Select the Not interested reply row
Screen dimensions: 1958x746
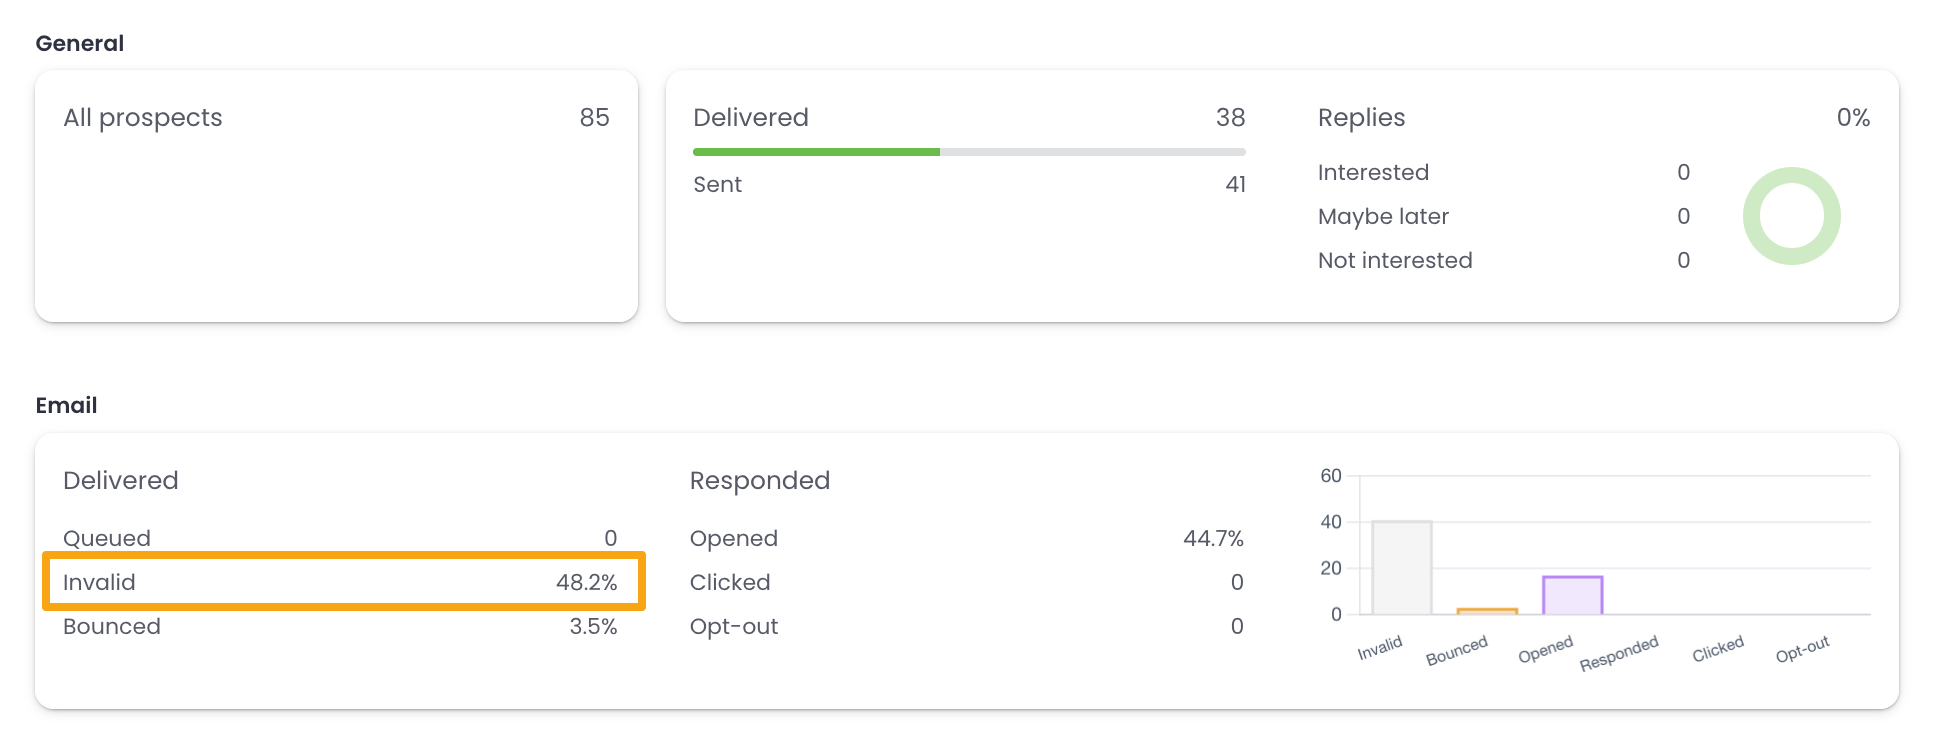point(1395,260)
